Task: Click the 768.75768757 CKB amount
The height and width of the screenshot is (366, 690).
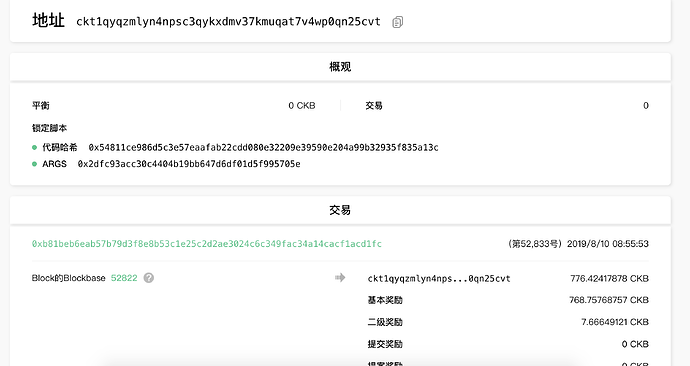Action: 609,300
